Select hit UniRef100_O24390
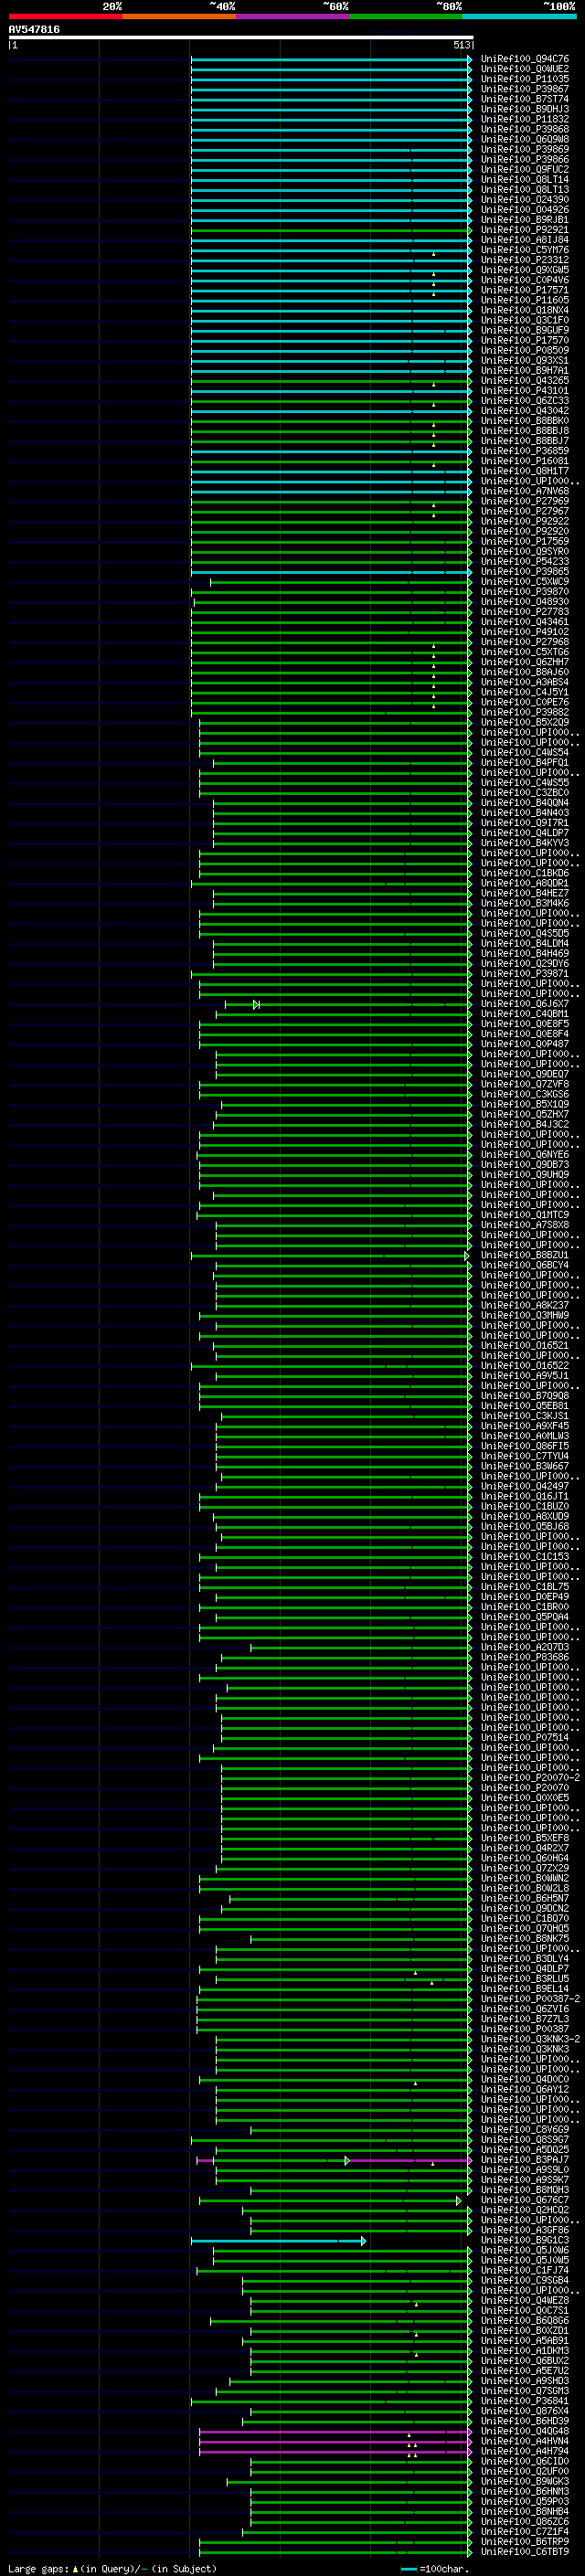 click(524, 199)
